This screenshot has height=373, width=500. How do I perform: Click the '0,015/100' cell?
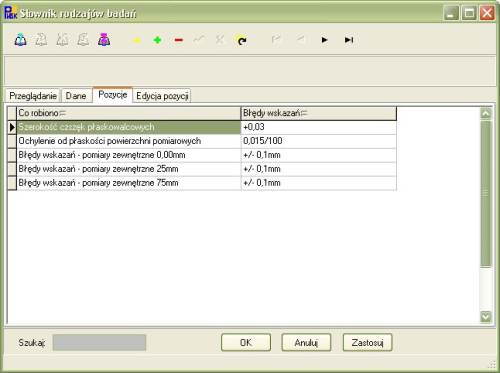coord(319,141)
